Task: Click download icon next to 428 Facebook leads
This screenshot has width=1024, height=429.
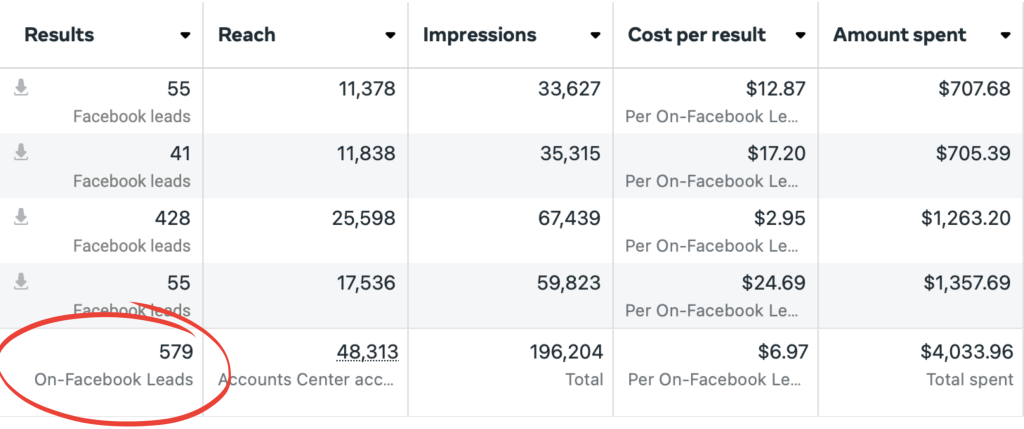Action: [20, 217]
